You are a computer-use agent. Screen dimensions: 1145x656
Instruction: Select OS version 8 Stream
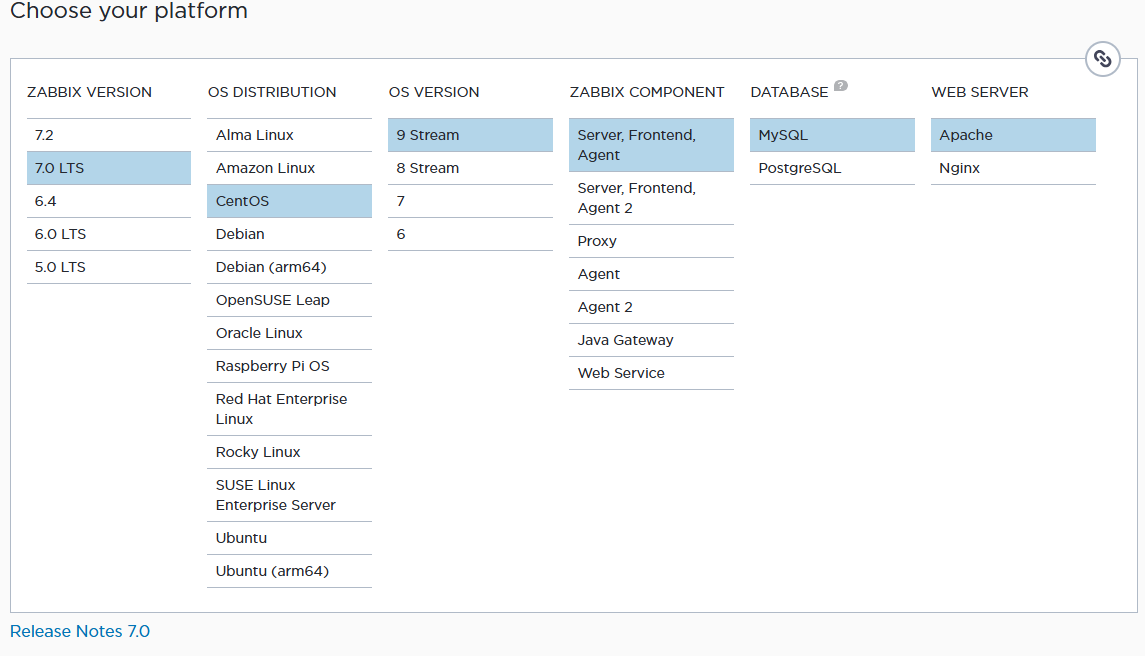(470, 168)
